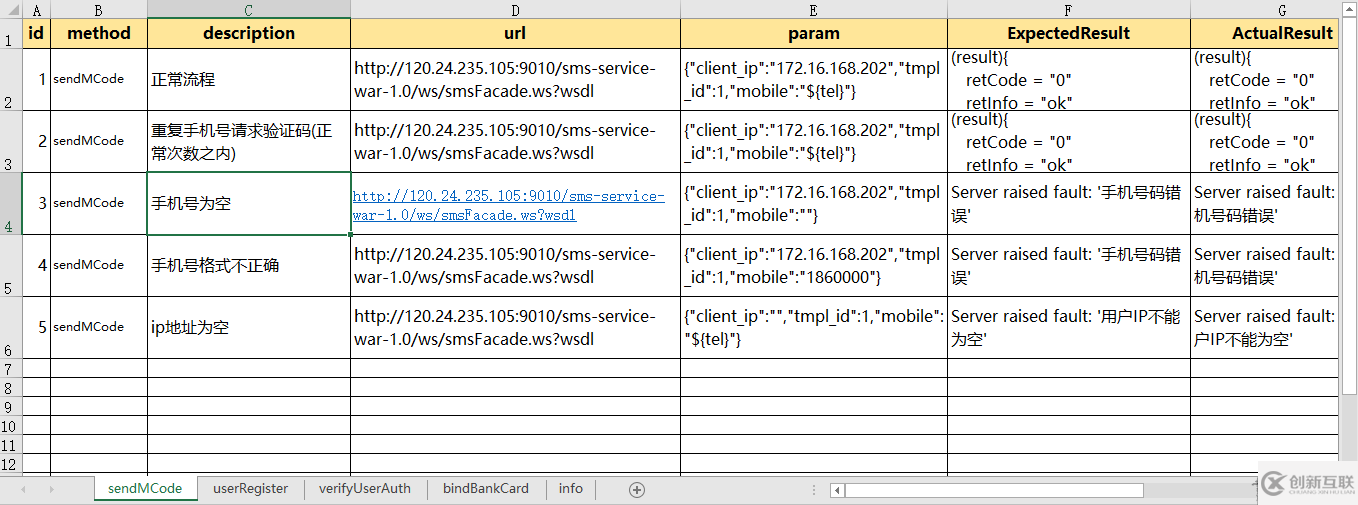The width and height of the screenshot is (1358, 505).
Task: Select the url cell for id 1
Action: click(515, 80)
